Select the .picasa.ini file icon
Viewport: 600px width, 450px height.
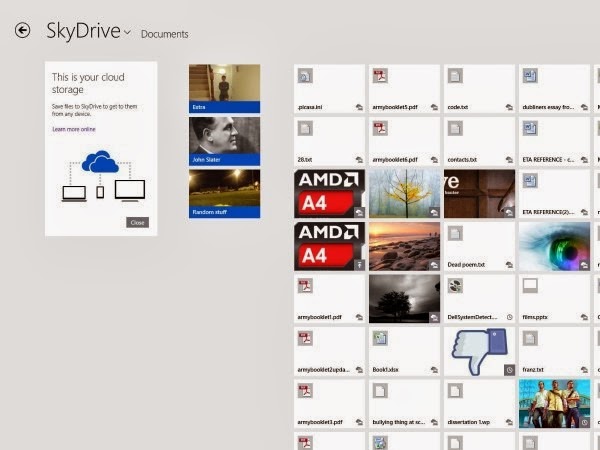coord(305,76)
